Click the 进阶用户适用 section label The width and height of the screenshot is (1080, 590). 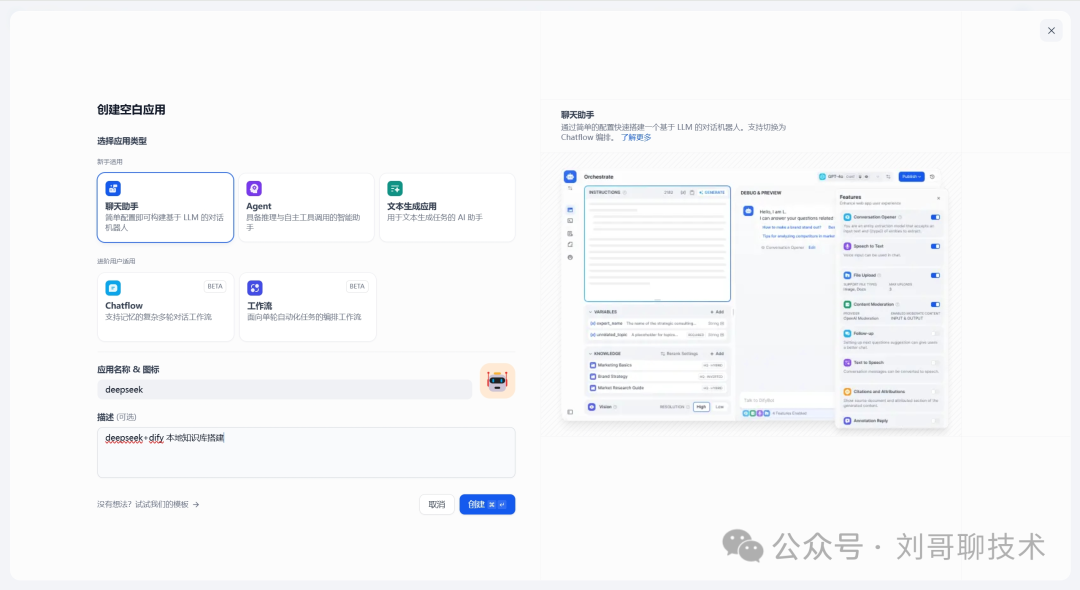(116, 262)
